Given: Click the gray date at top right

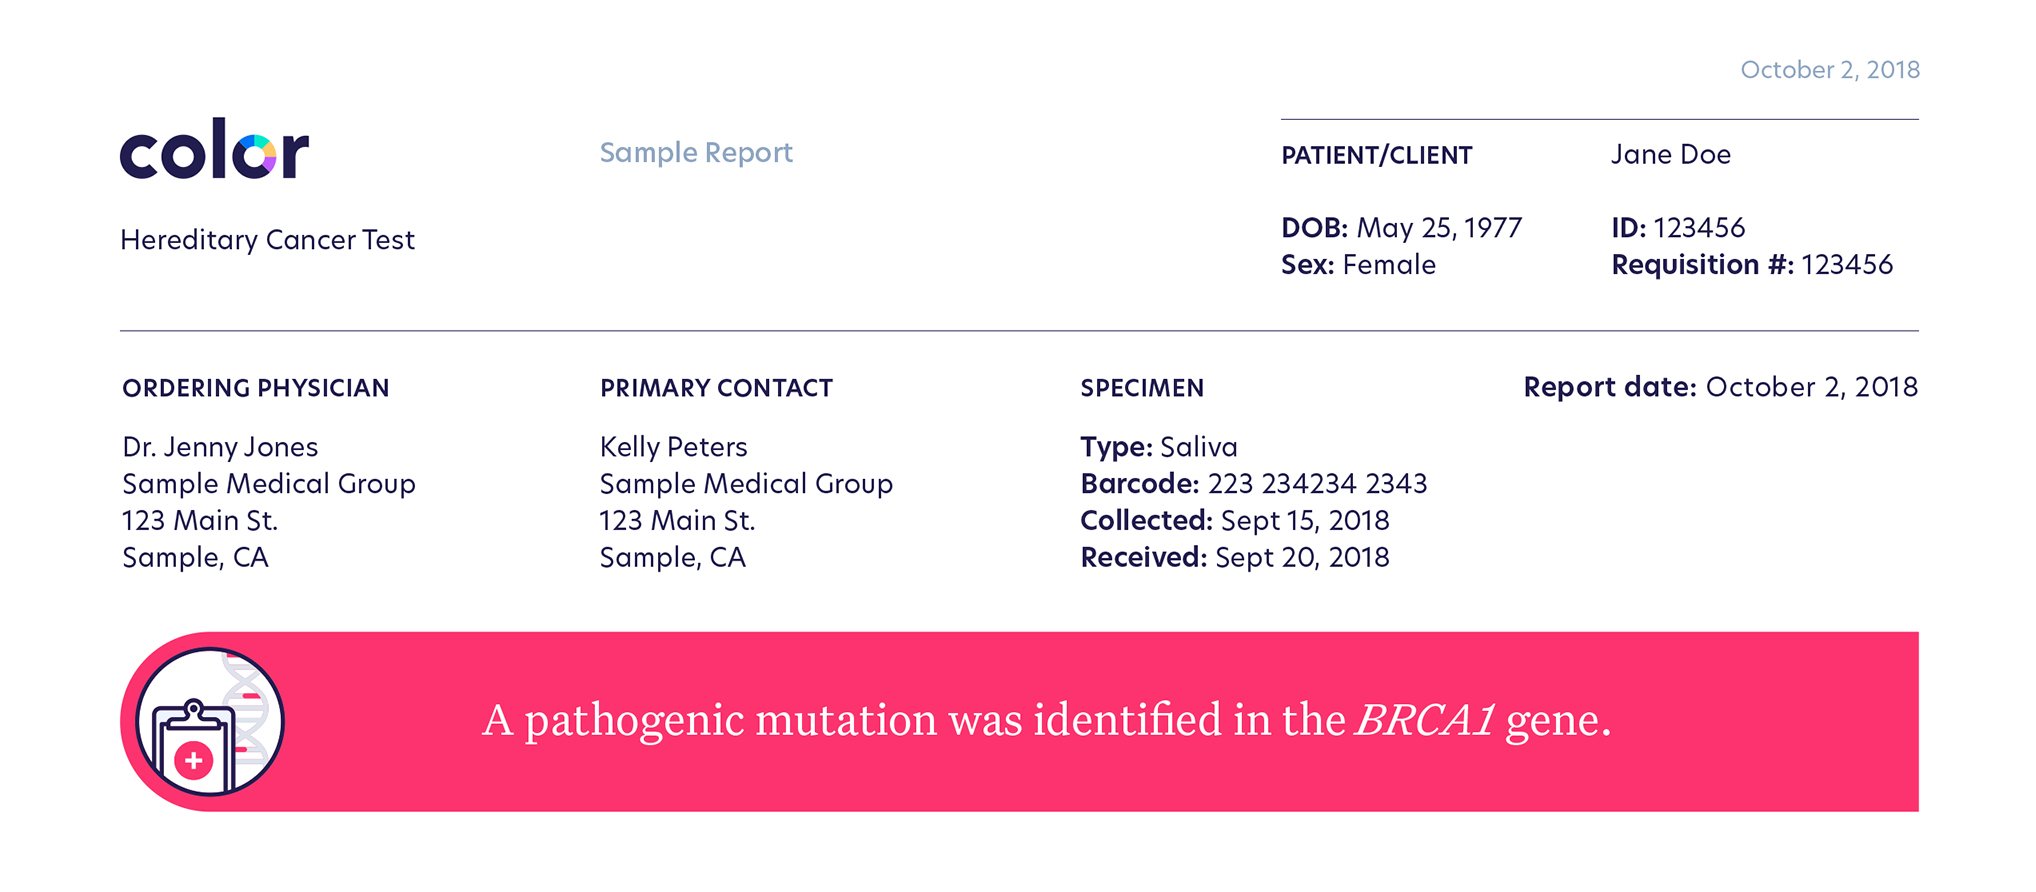Looking at the screenshot, I should [1830, 70].
